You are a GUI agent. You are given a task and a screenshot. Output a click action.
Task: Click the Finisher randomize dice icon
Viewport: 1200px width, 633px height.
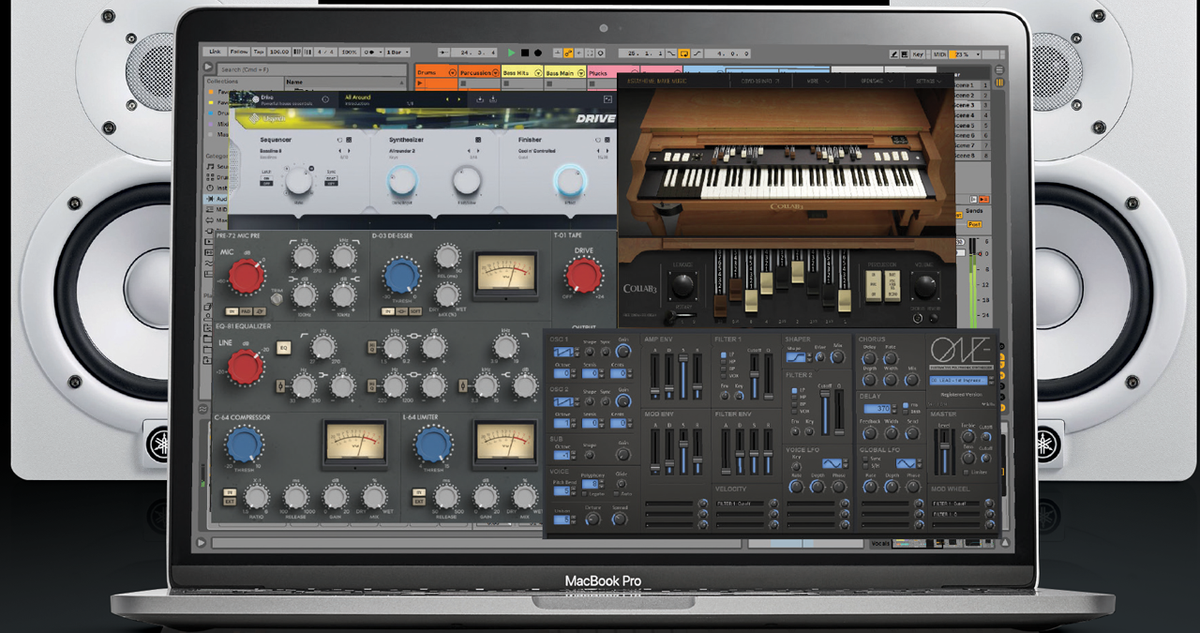coord(607,140)
